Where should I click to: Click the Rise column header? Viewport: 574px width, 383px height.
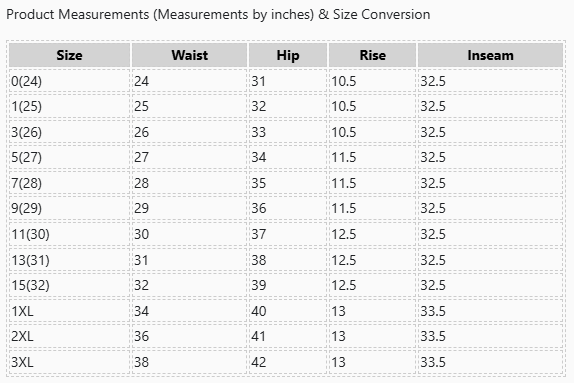[372, 55]
